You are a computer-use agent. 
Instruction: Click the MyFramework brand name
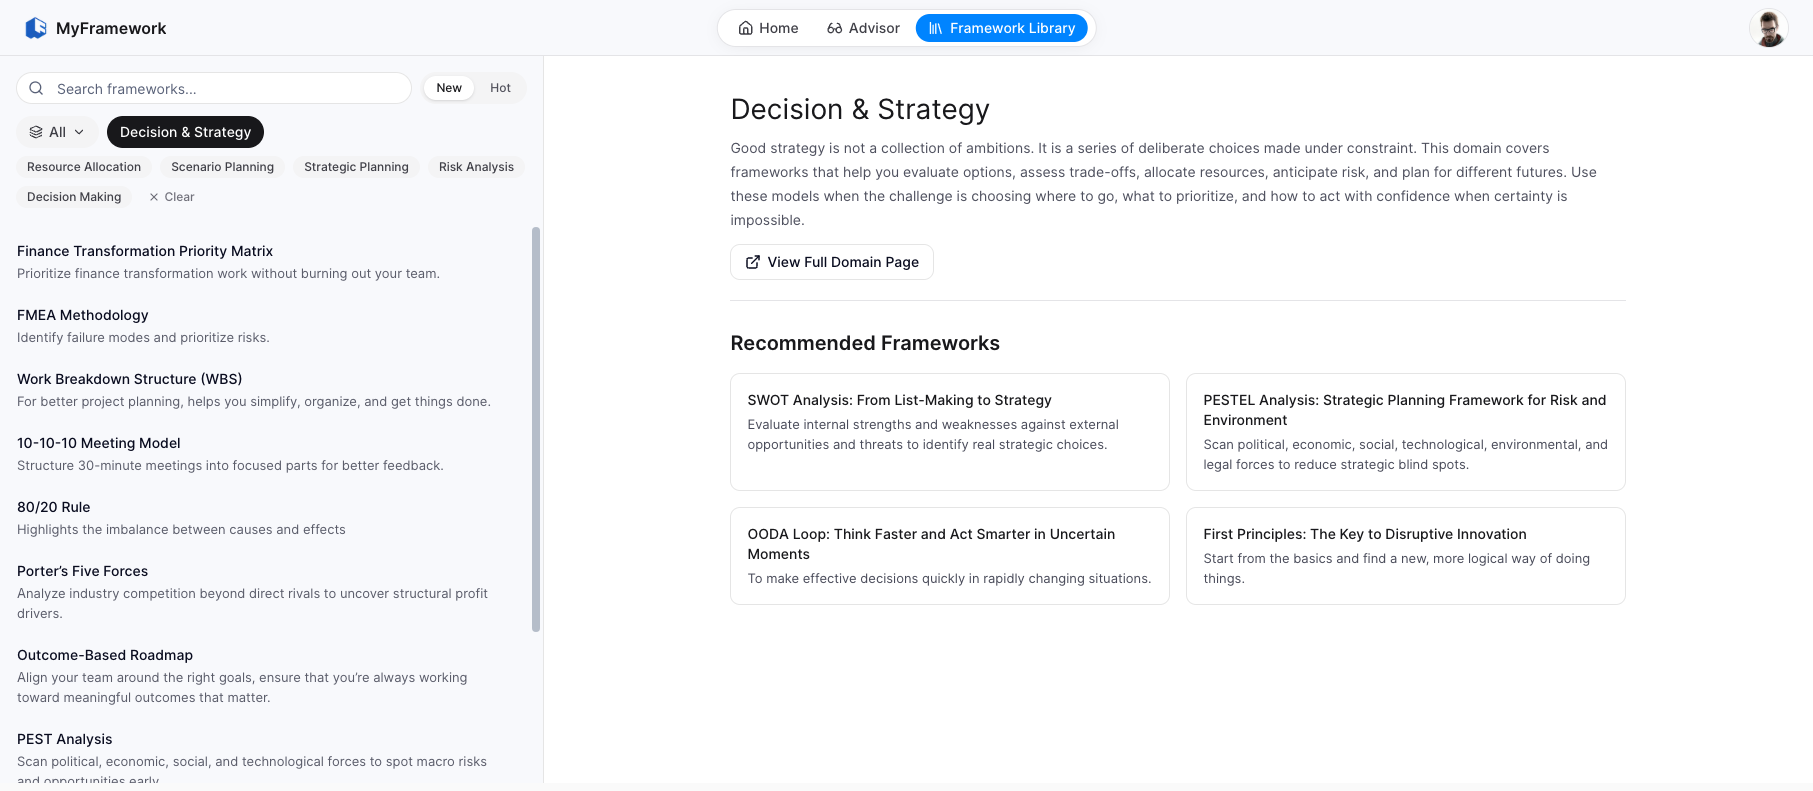point(111,28)
